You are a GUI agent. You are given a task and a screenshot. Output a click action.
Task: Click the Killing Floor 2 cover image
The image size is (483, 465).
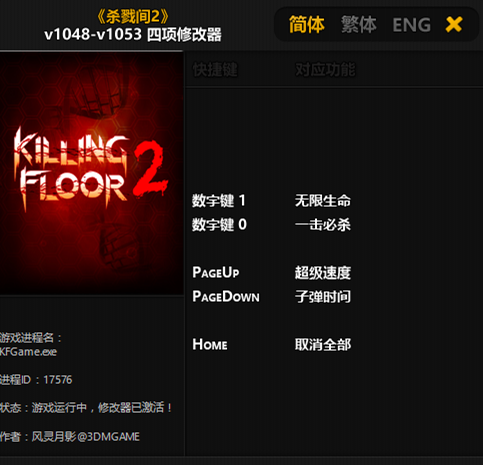click(x=91, y=173)
